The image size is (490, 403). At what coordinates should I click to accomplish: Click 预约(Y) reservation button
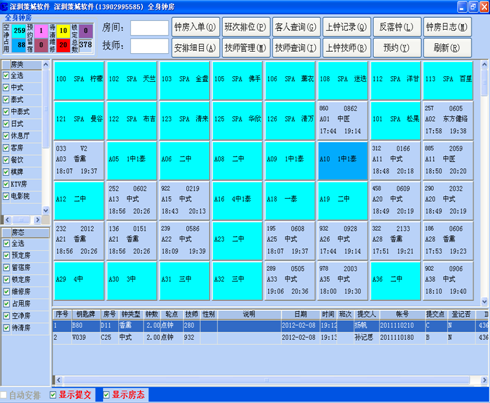pos(397,48)
